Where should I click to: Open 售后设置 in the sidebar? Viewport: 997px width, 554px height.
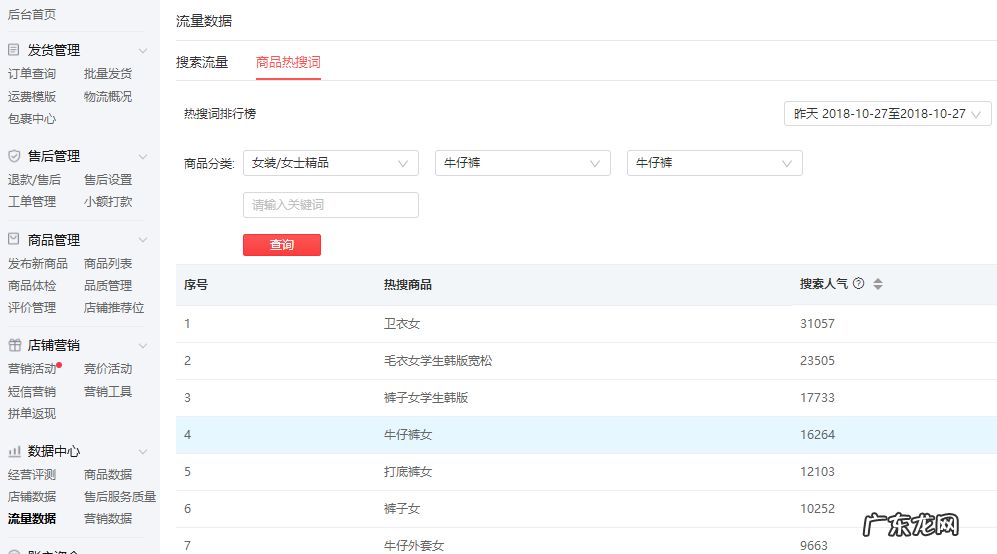coord(108,180)
